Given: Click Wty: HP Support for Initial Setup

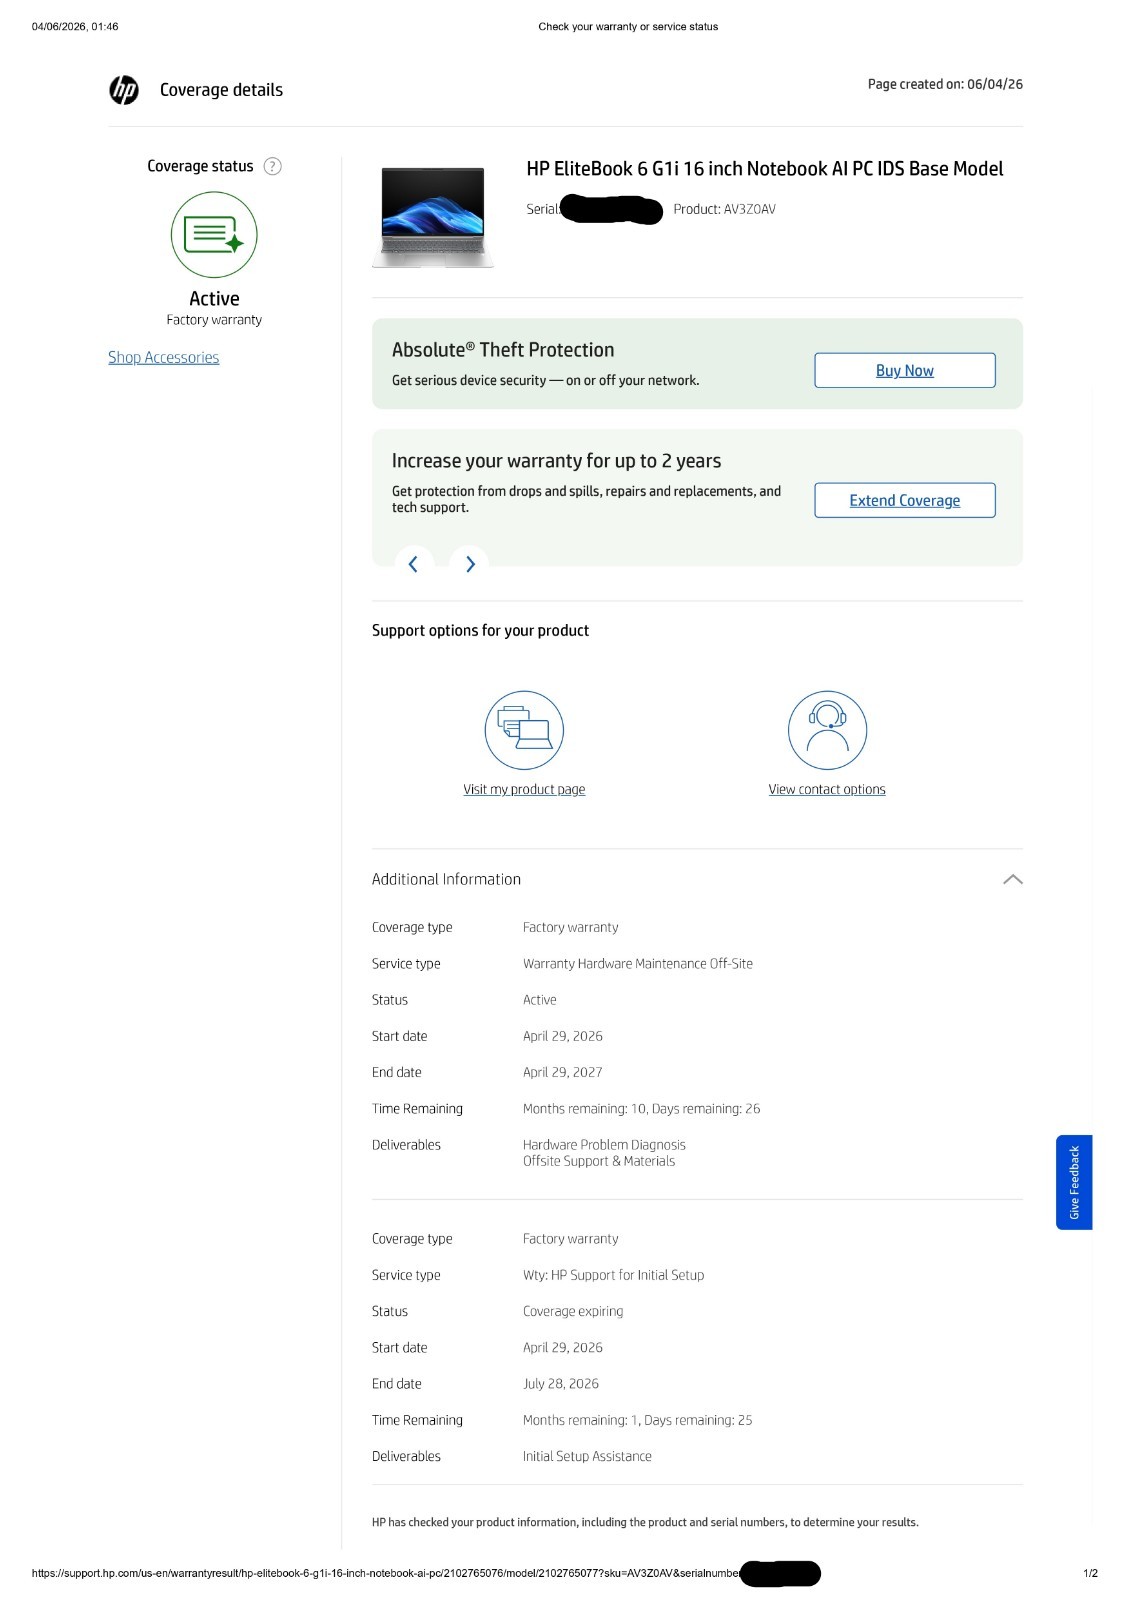Looking at the screenshot, I should (613, 1275).
